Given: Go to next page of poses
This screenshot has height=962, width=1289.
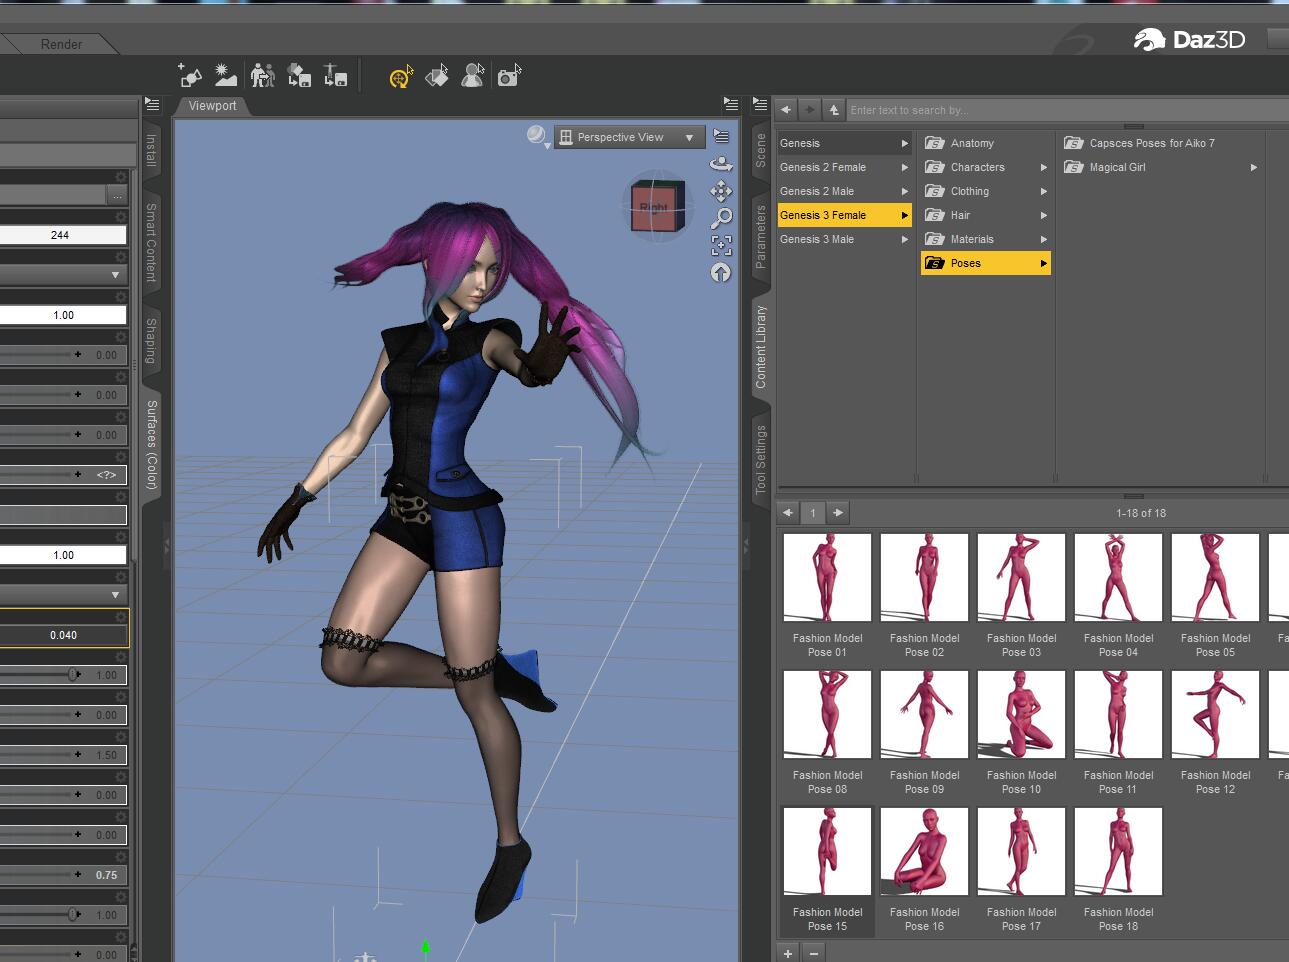Looking at the screenshot, I should (x=838, y=513).
